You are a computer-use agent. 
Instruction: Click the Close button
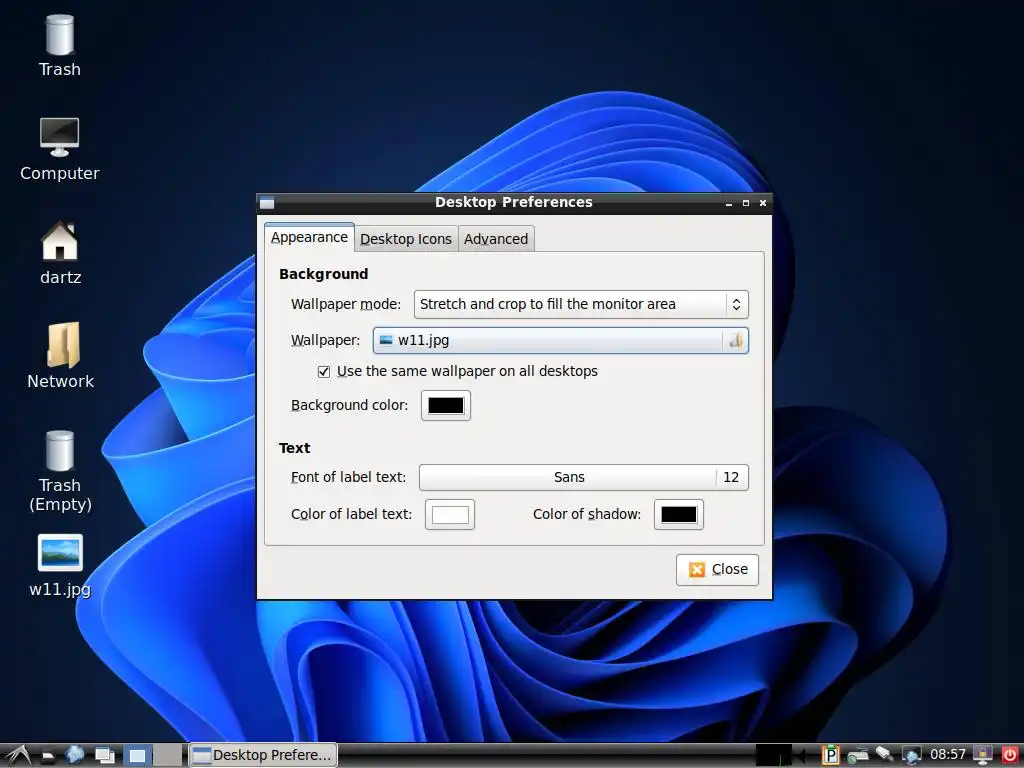(717, 569)
